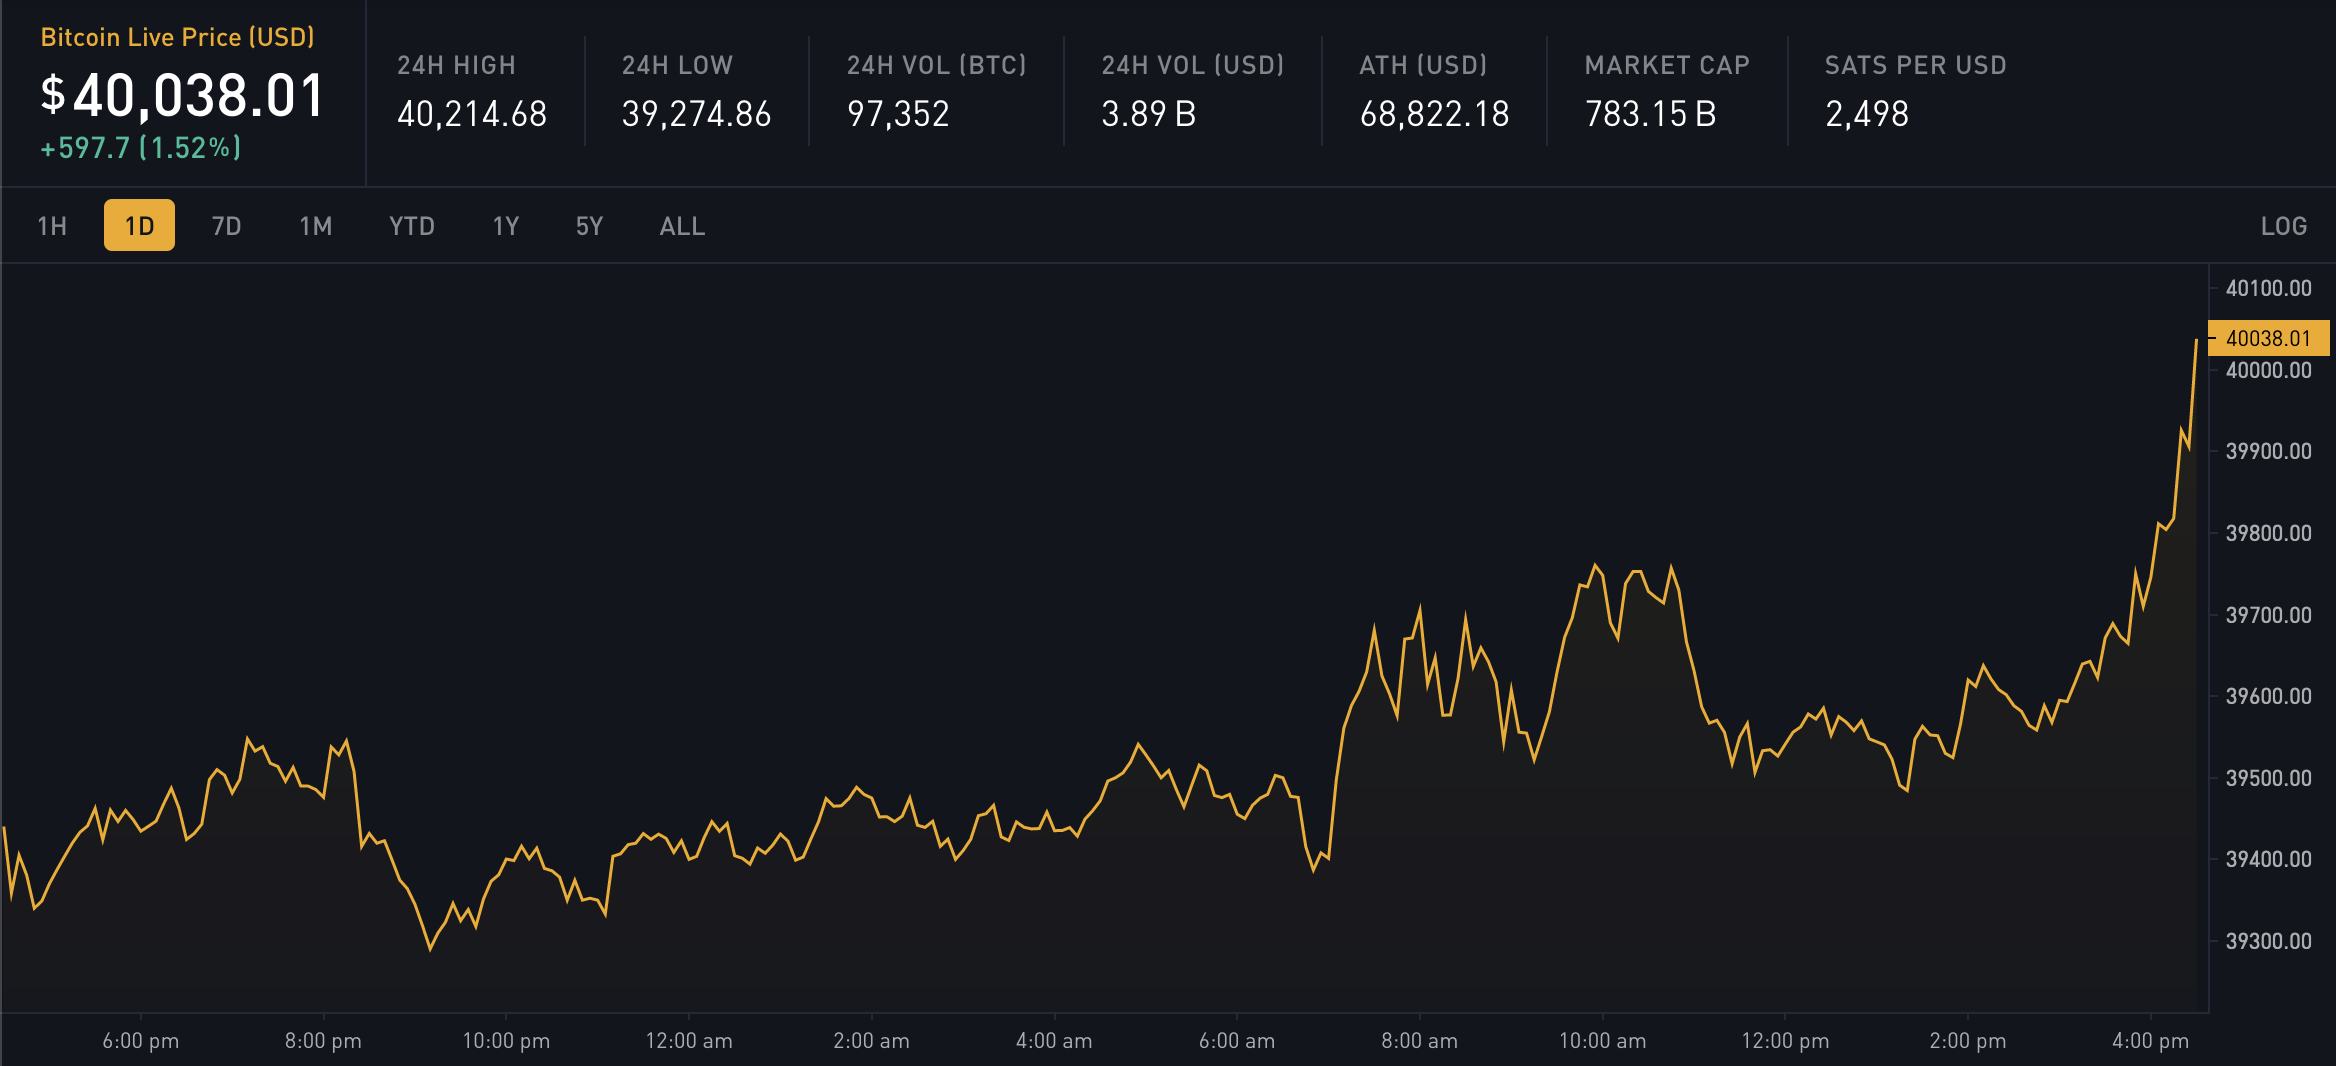Toggle LOG scale on chart
The image size is (2336, 1066).
tap(2284, 226)
